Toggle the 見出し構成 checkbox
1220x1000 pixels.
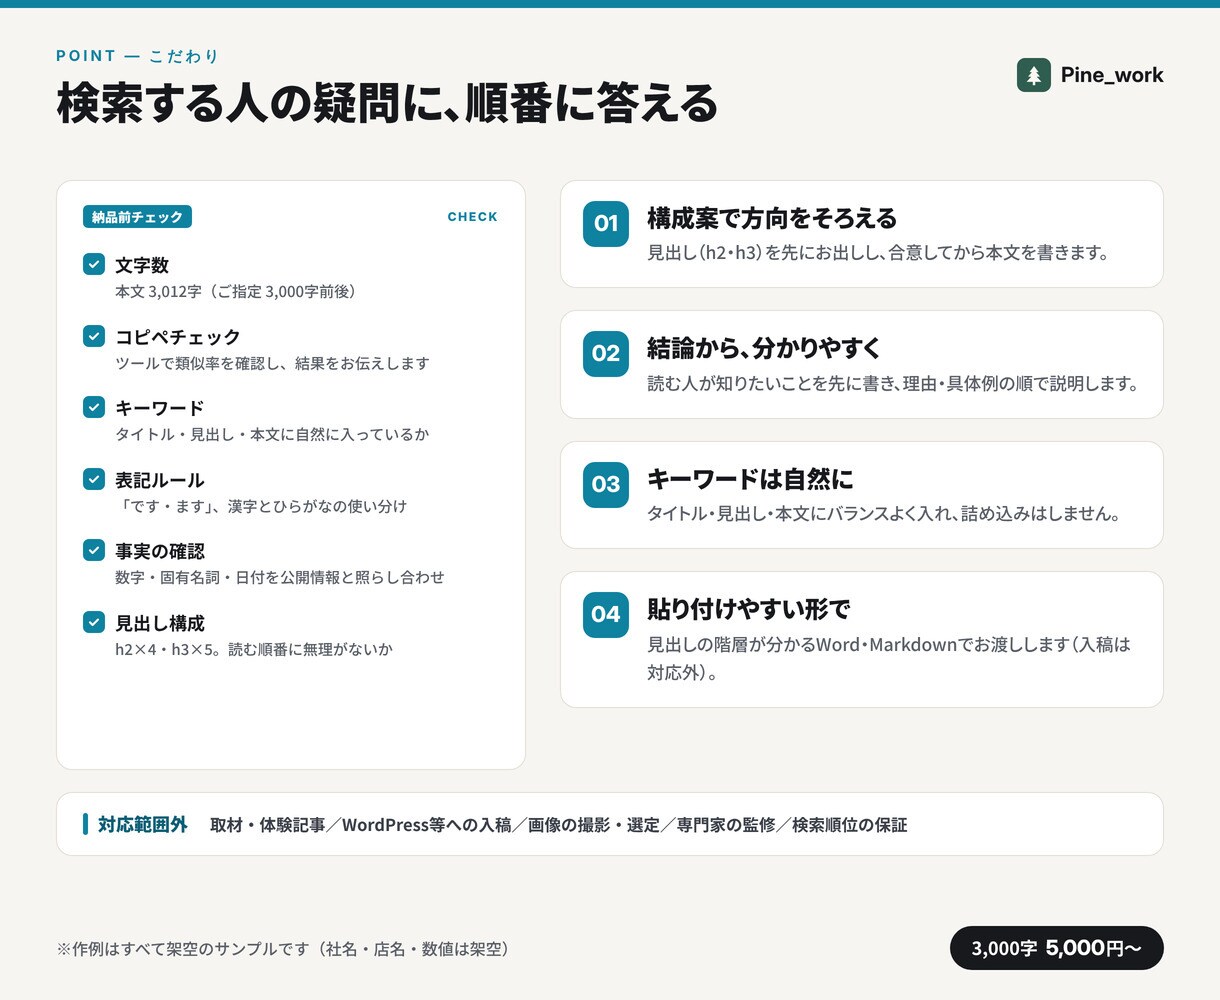pos(94,622)
